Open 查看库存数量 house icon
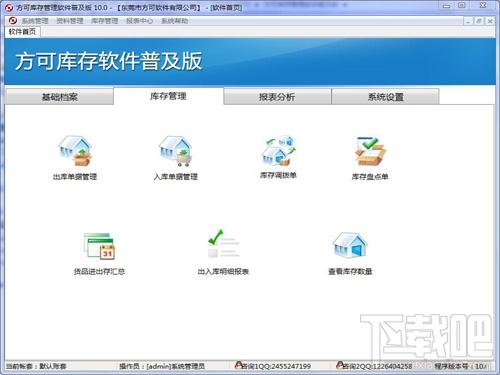This screenshot has width=500, height=375. pos(350,245)
